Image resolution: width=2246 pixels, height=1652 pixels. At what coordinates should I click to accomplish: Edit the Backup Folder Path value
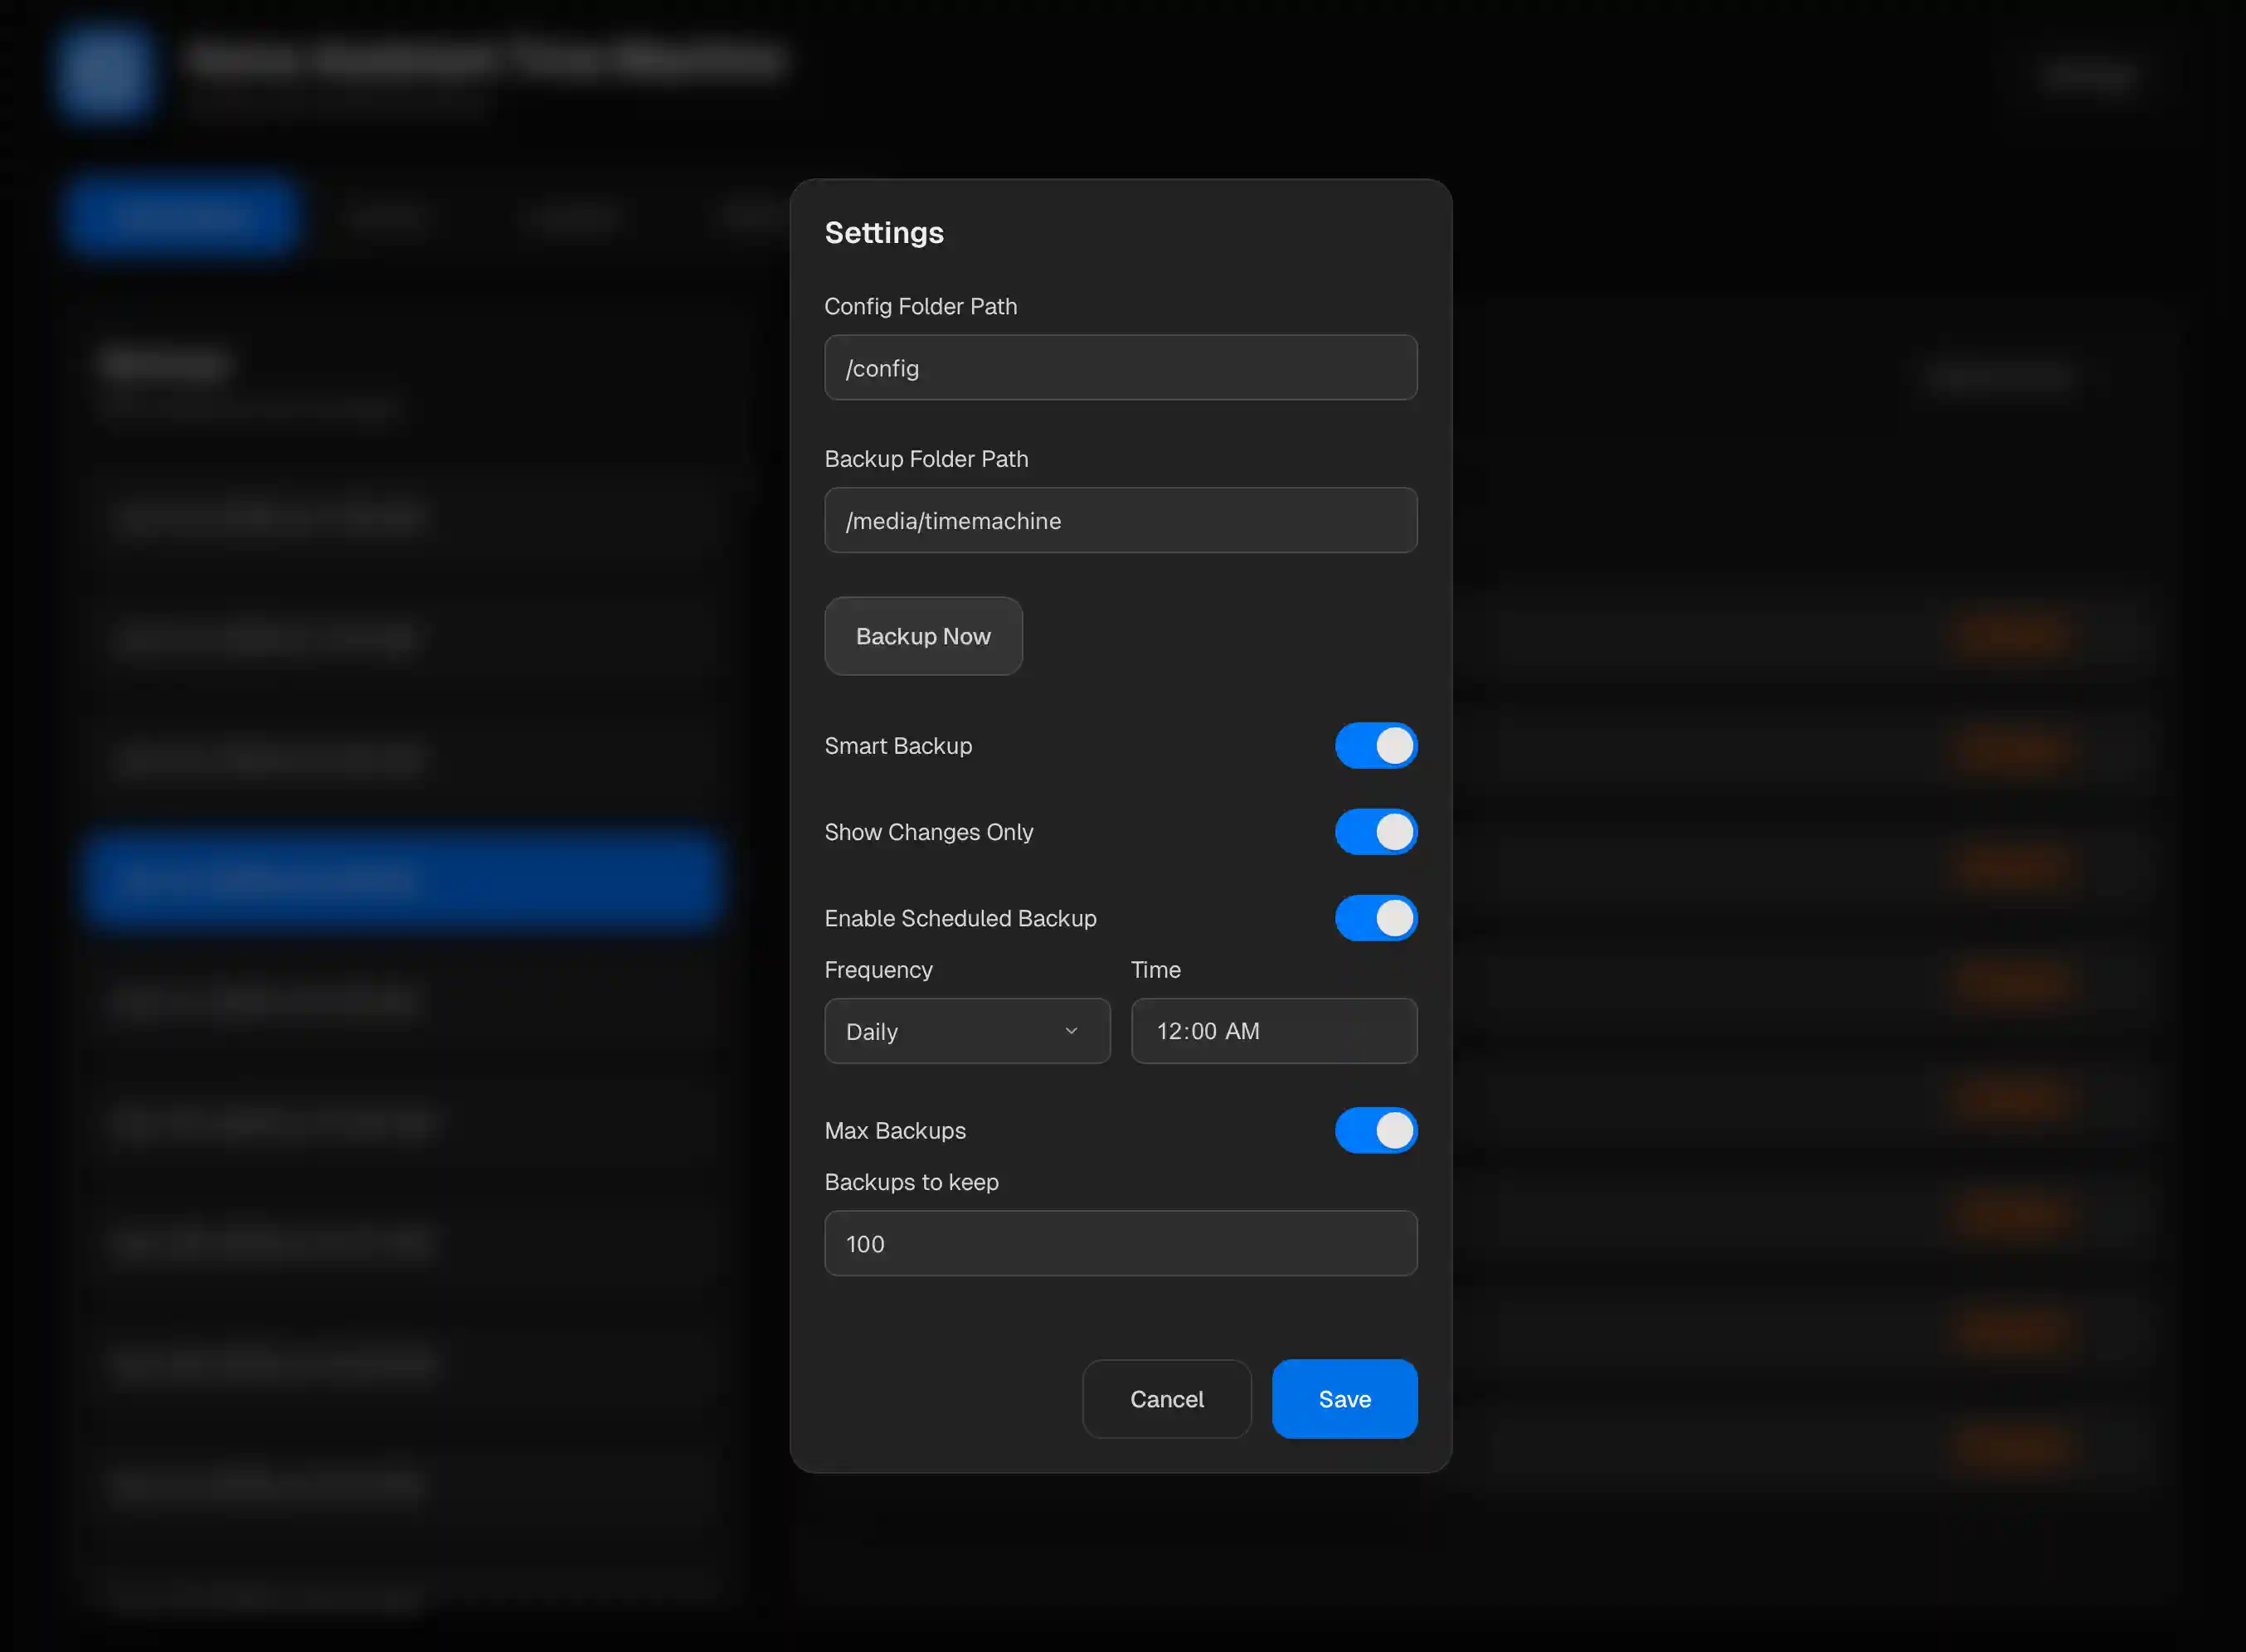click(1120, 520)
